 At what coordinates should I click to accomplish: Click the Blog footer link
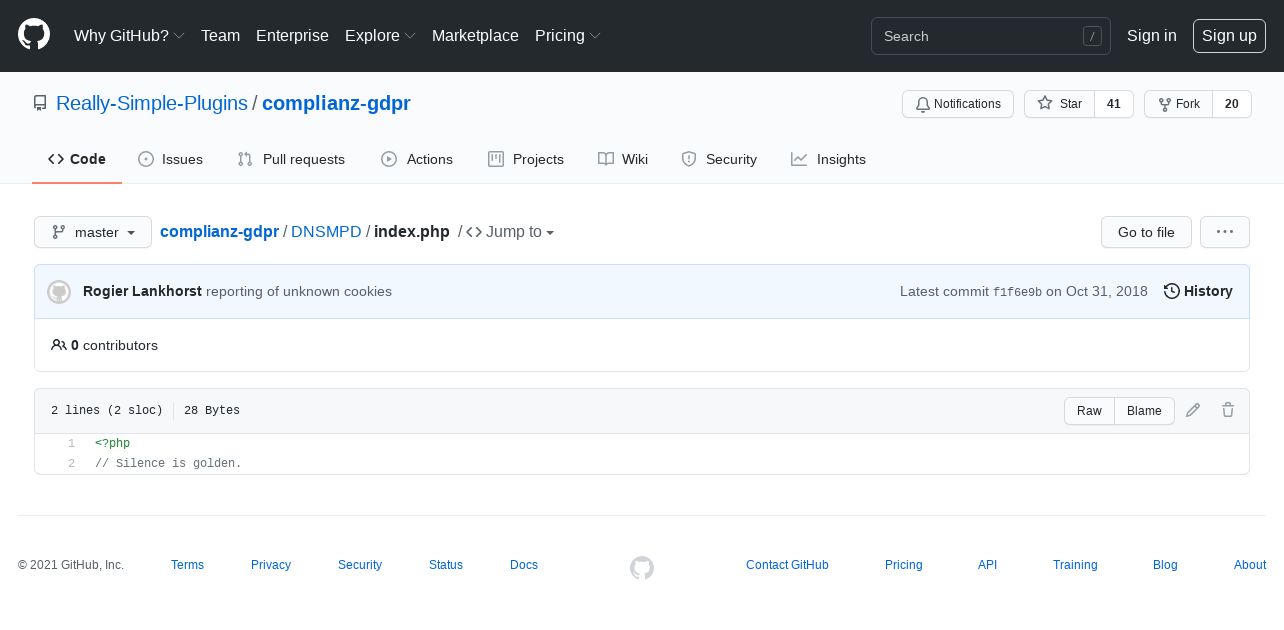pos(1165,565)
